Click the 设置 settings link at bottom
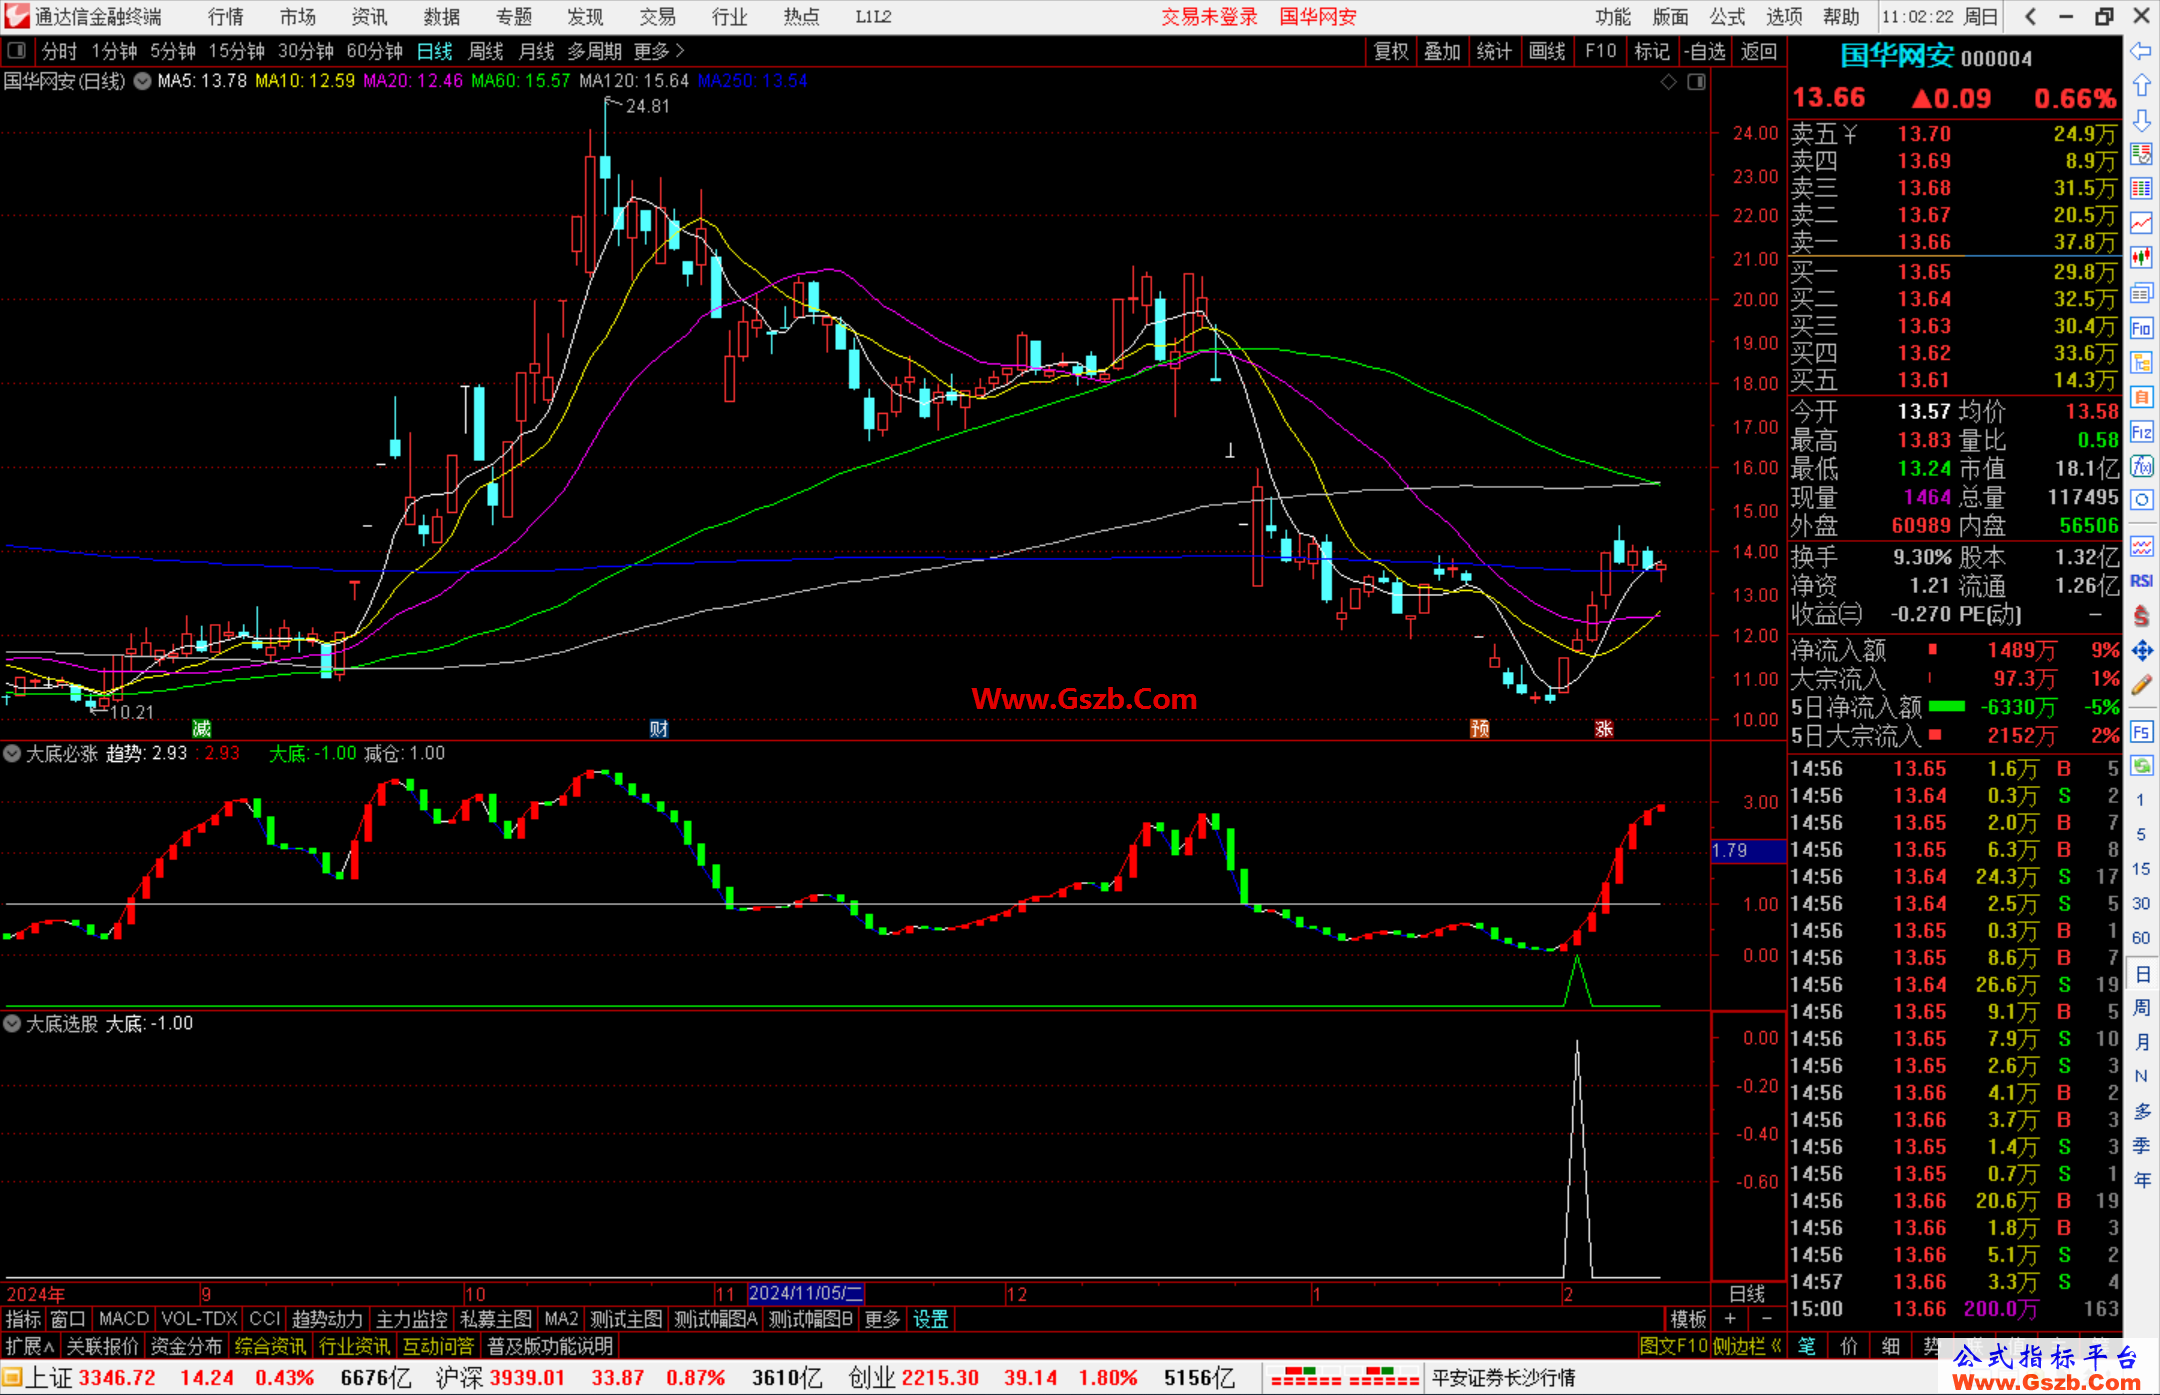2160x1395 pixels. point(931,1319)
